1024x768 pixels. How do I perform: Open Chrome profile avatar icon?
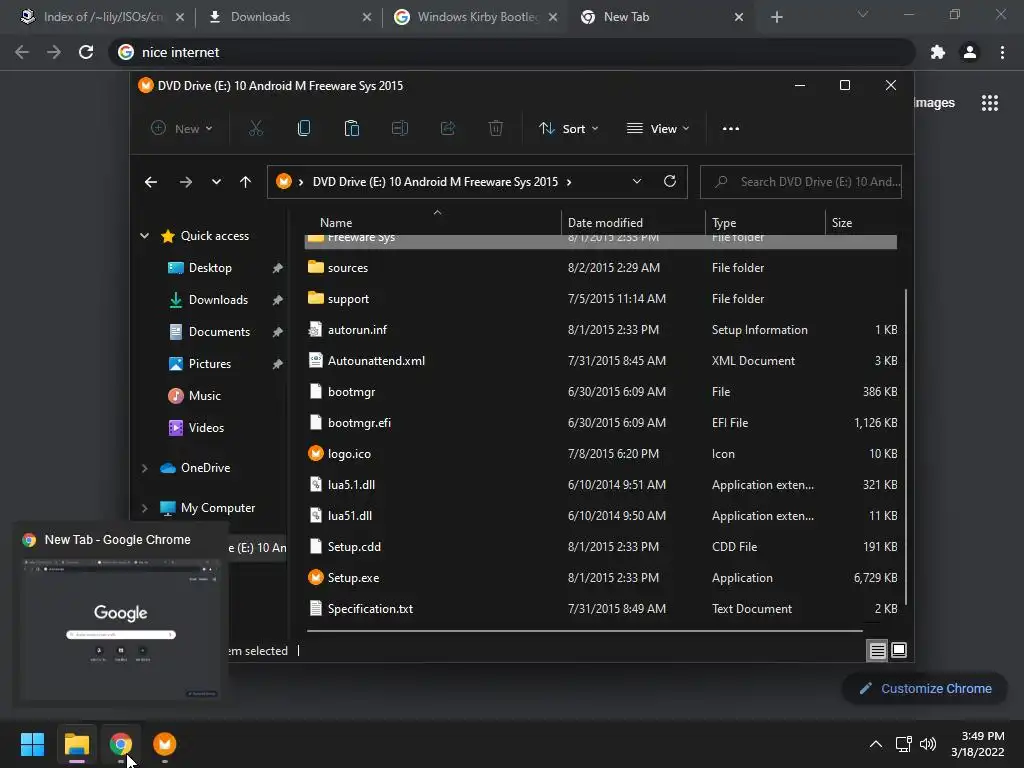(x=970, y=52)
